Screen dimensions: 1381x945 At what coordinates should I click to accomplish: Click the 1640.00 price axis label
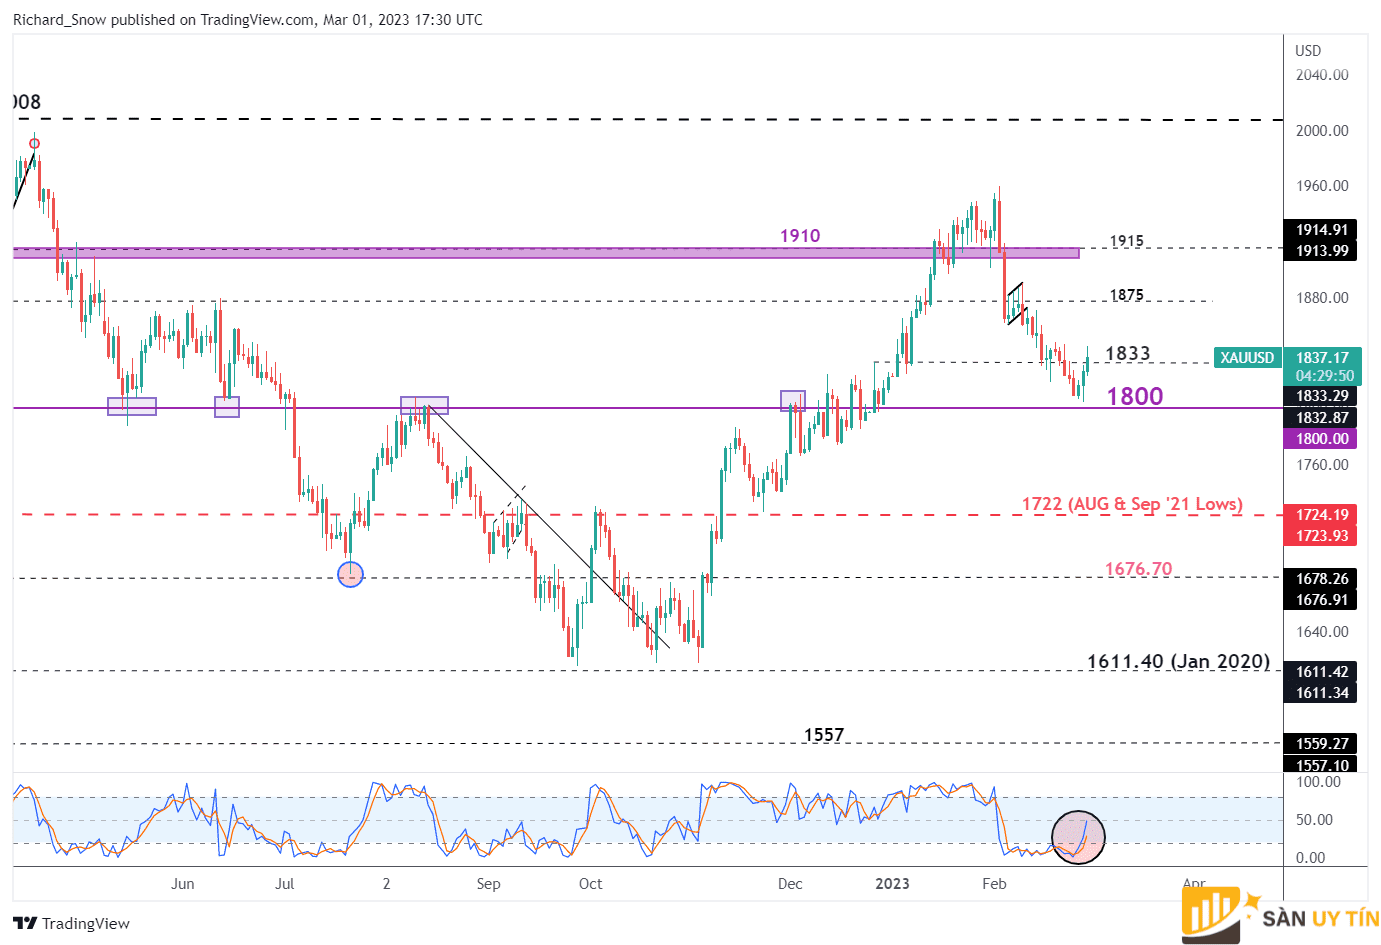click(1322, 632)
